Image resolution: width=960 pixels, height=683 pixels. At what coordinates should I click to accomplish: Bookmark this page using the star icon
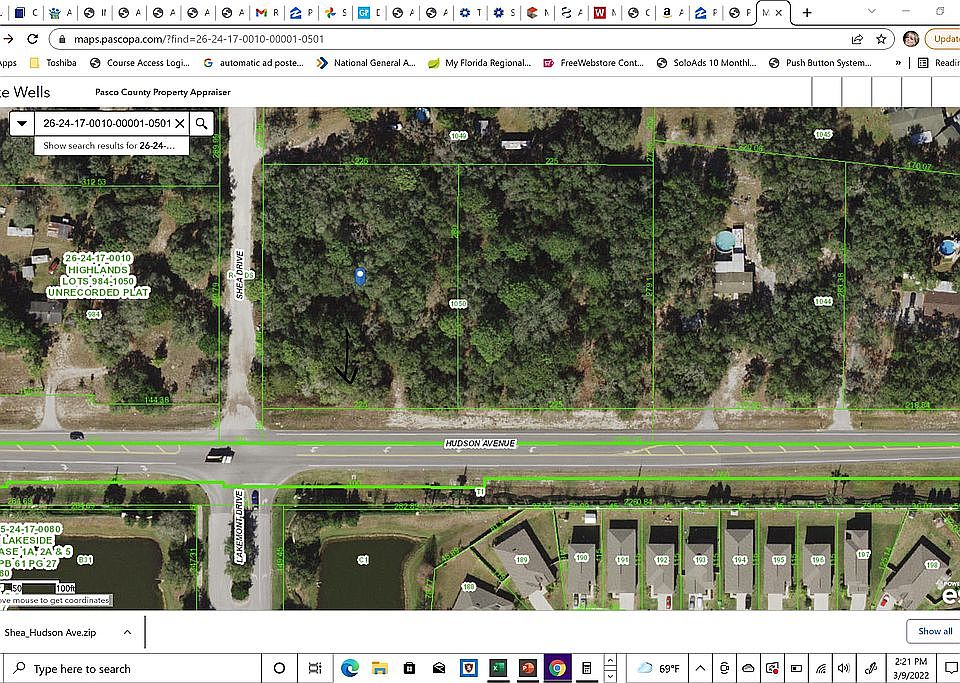881,39
